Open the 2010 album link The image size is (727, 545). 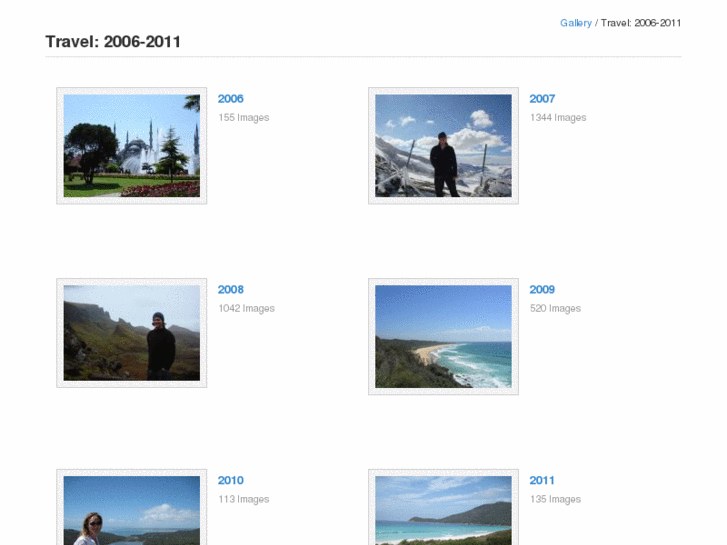(230, 481)
